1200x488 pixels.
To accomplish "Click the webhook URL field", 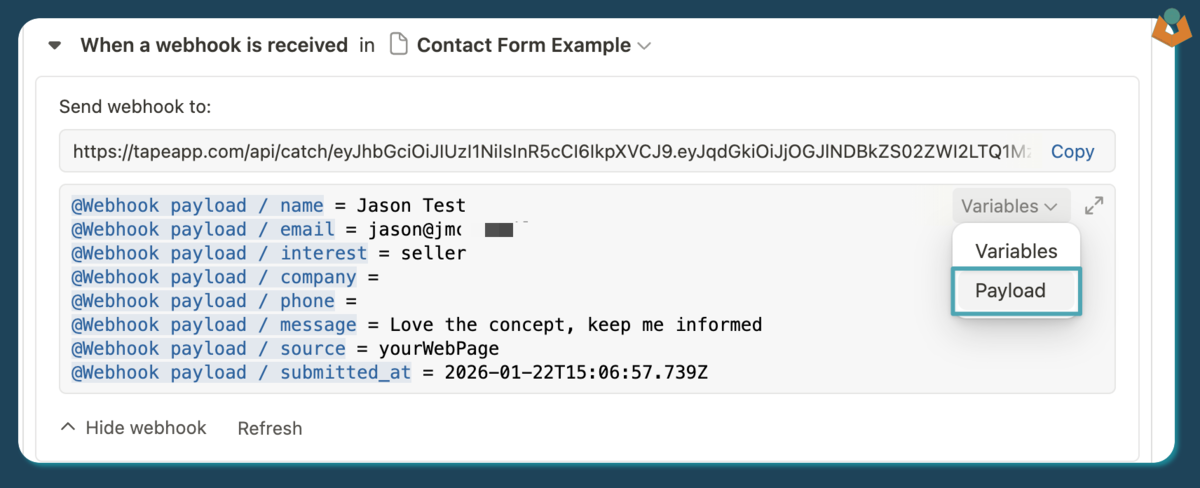I will pos(550,152).
